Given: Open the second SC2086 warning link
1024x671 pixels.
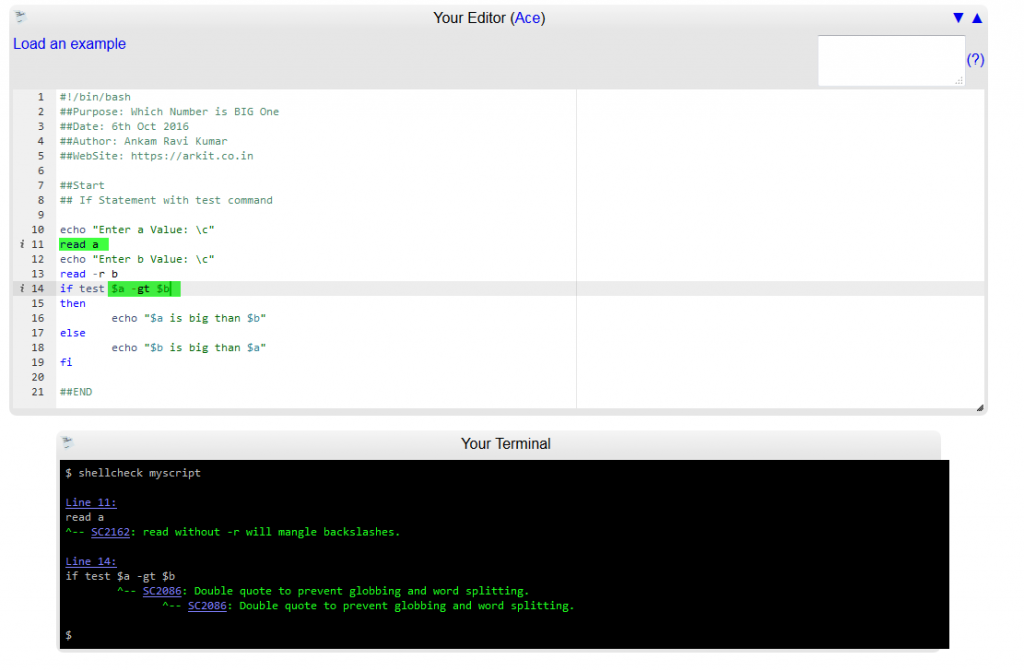Looking at the screenshot, I should pos(207,605).
